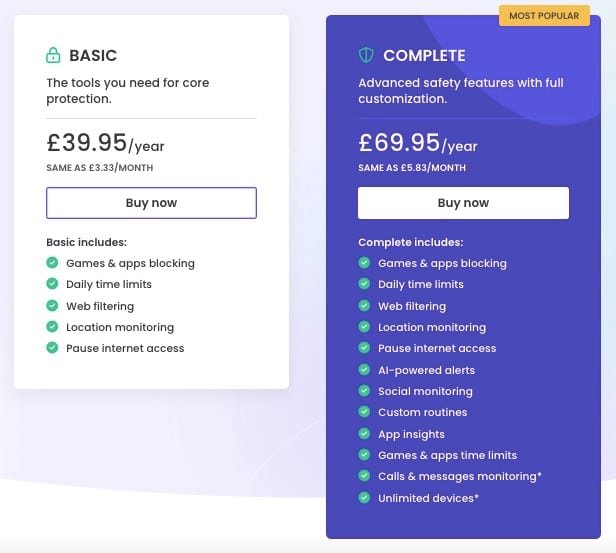Screen dimensions: 616x553
Task: Click checkmark beside Basic Location monitoring
Action: (52, 327)
